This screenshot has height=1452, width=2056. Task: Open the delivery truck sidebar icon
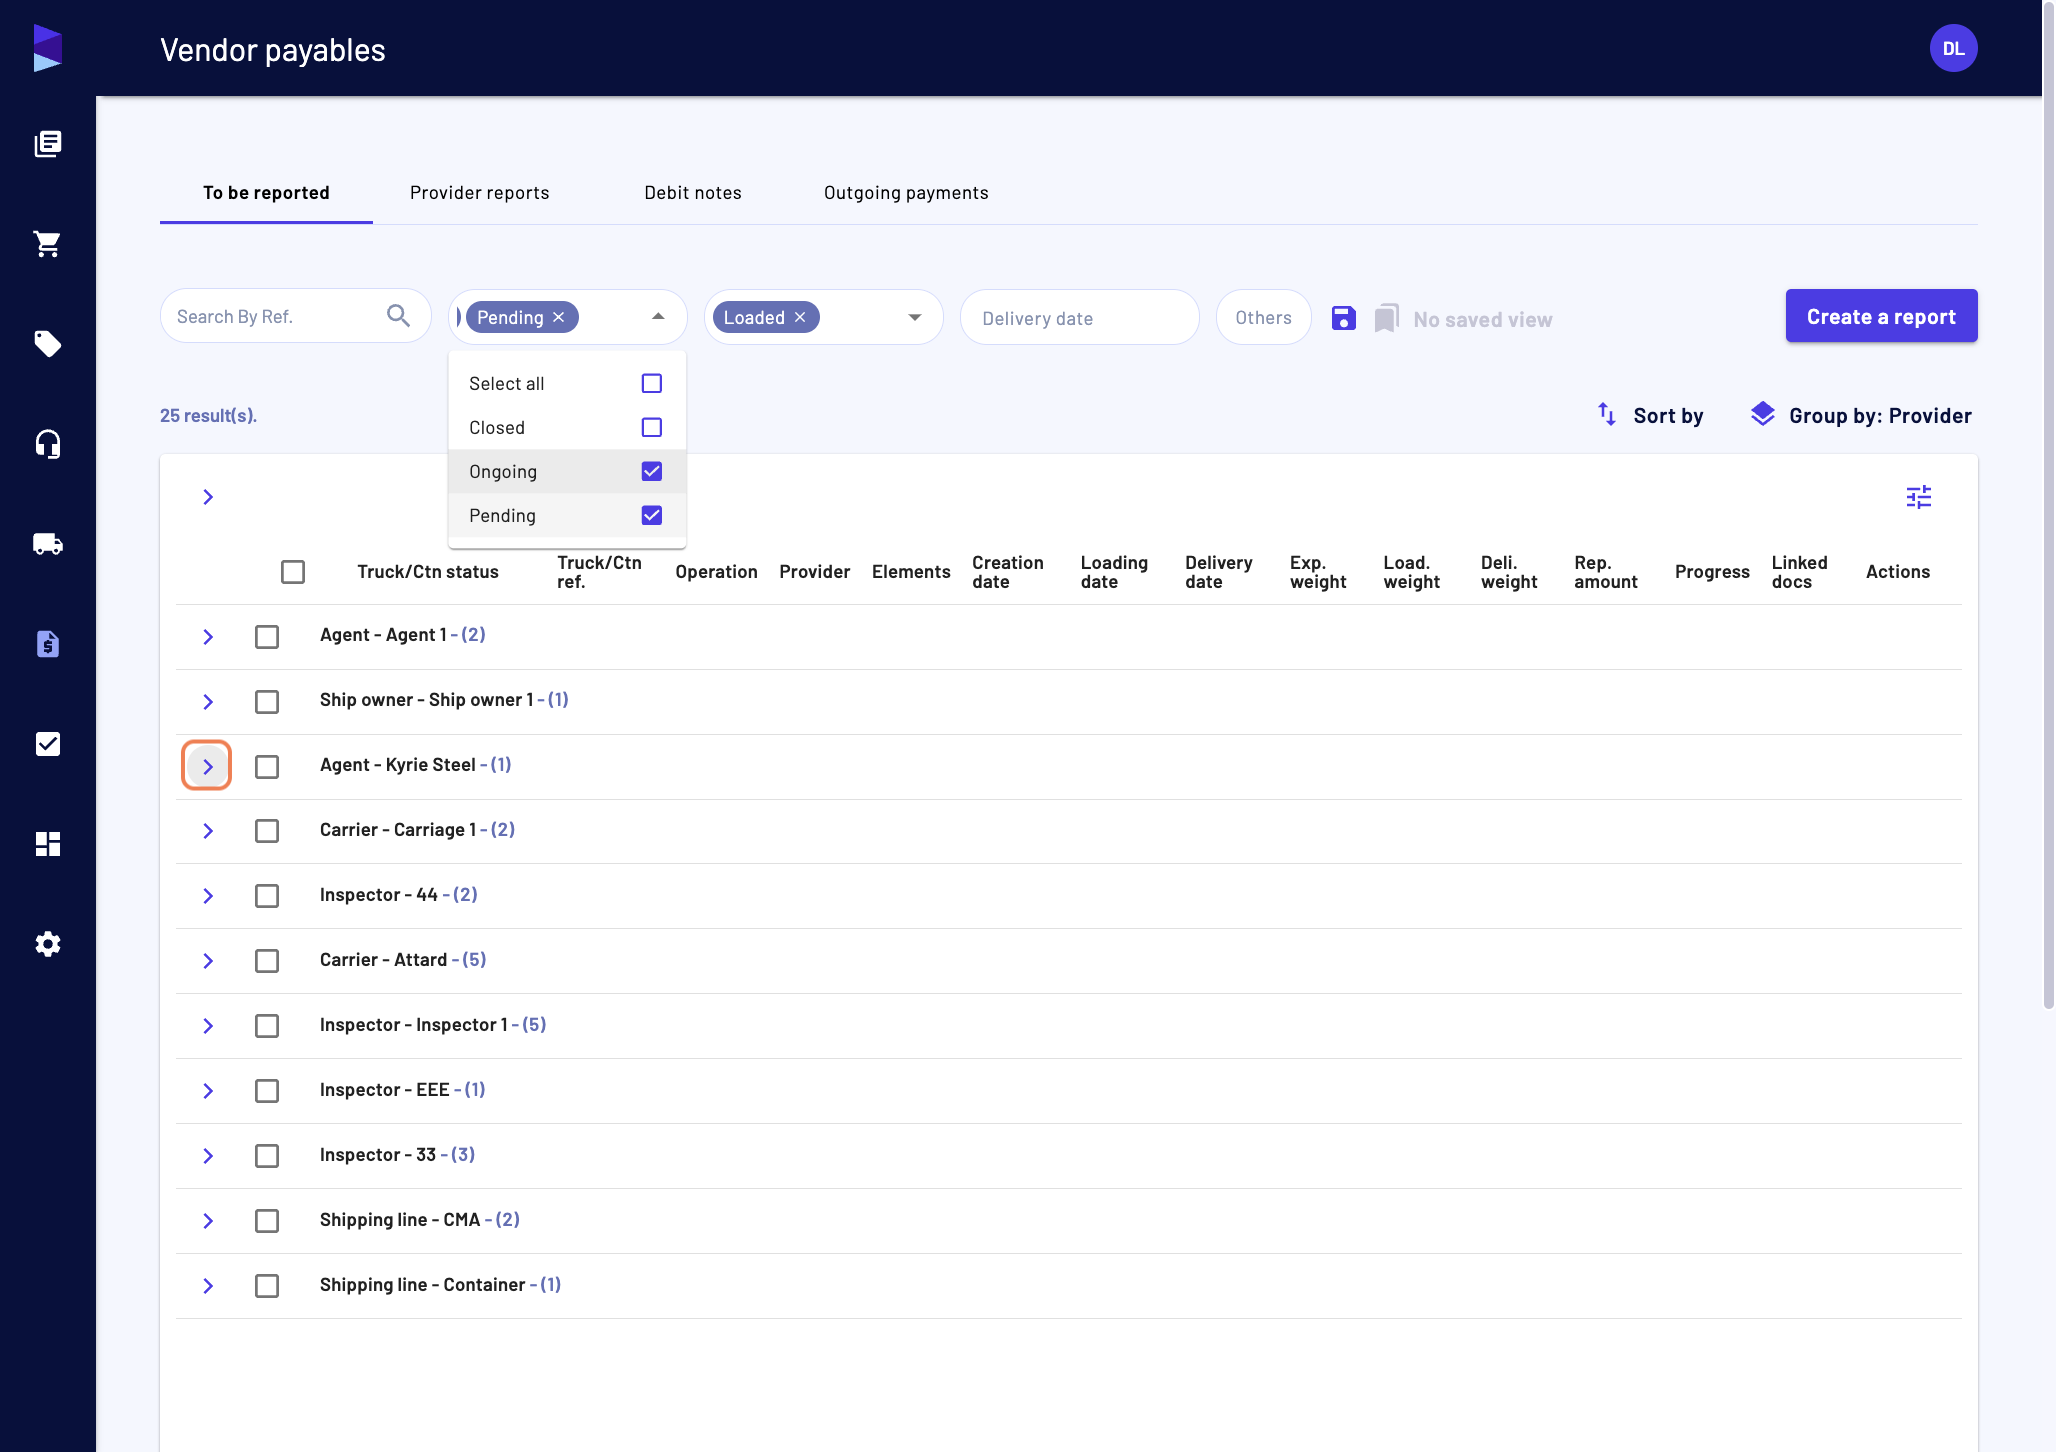(48, 544)
